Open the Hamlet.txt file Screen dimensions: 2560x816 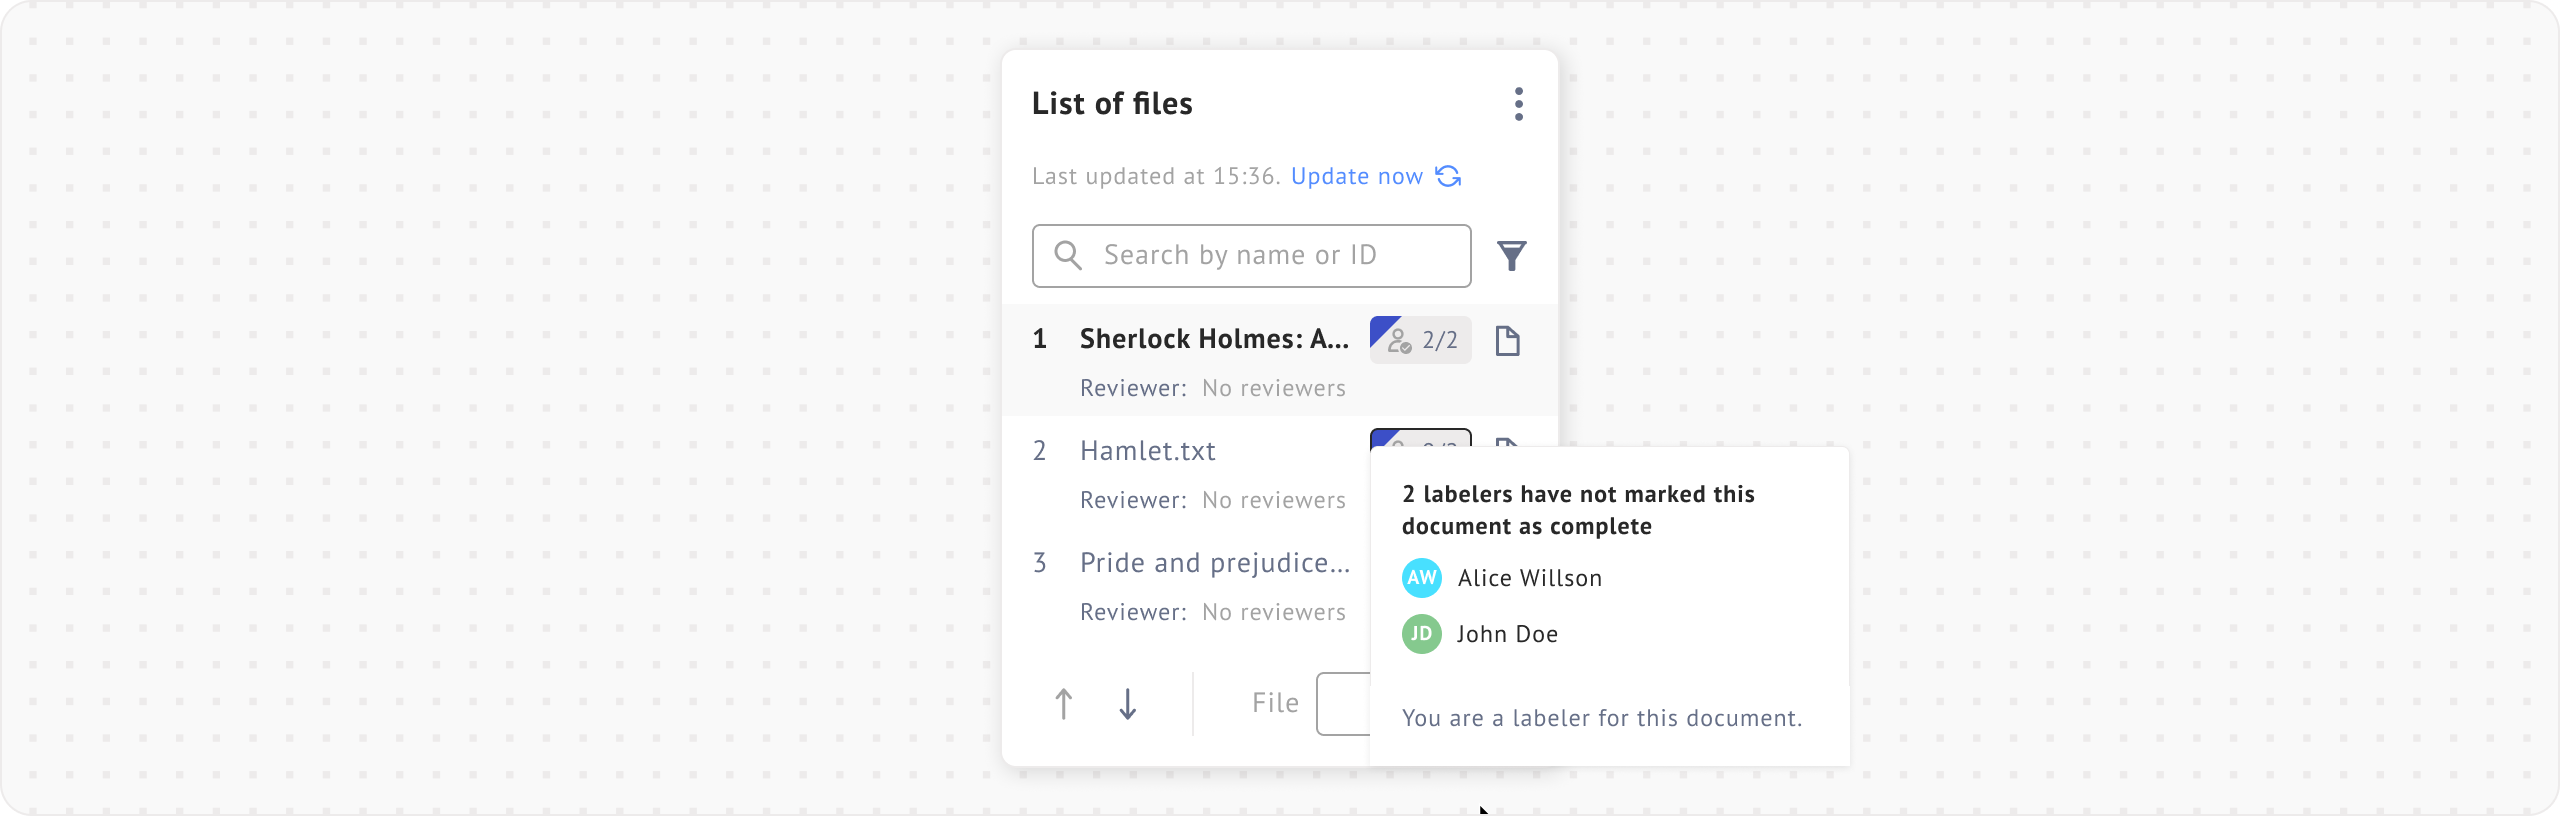pos(1148,452)
